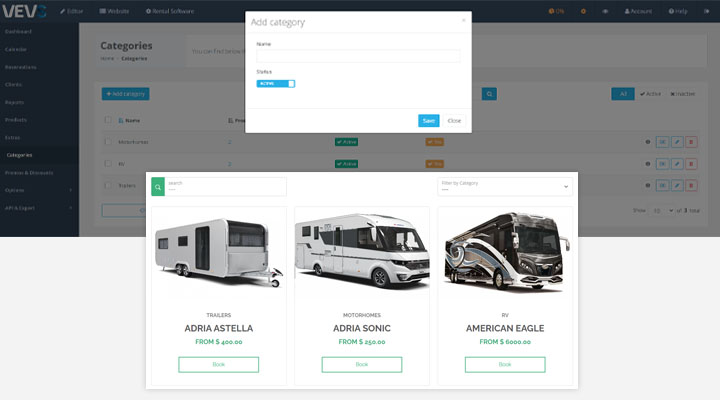
Task: Check the Trailers row checkbox
Action: point(108,186)
